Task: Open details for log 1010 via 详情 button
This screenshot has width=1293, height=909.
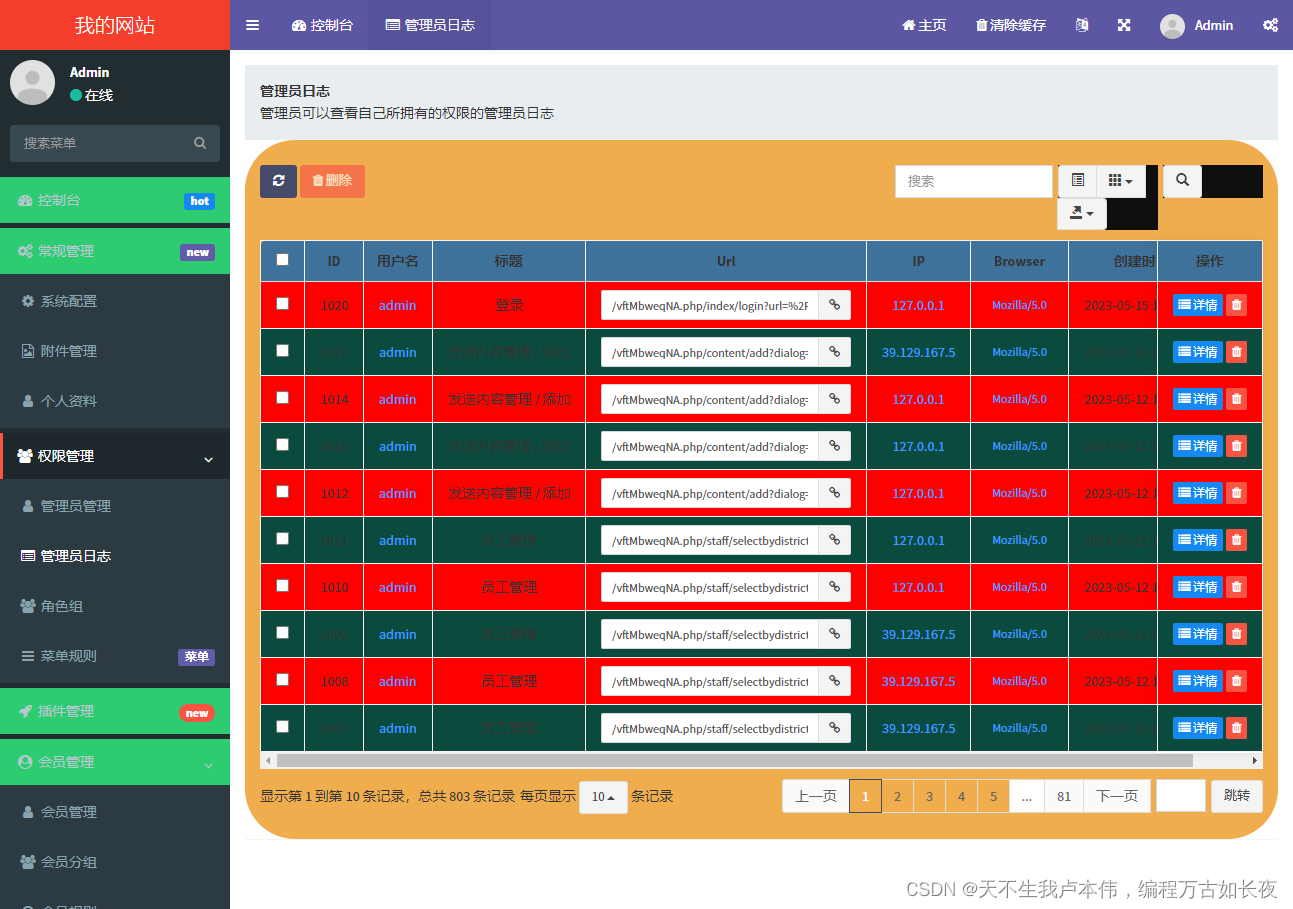Action: click(1197, 587)
